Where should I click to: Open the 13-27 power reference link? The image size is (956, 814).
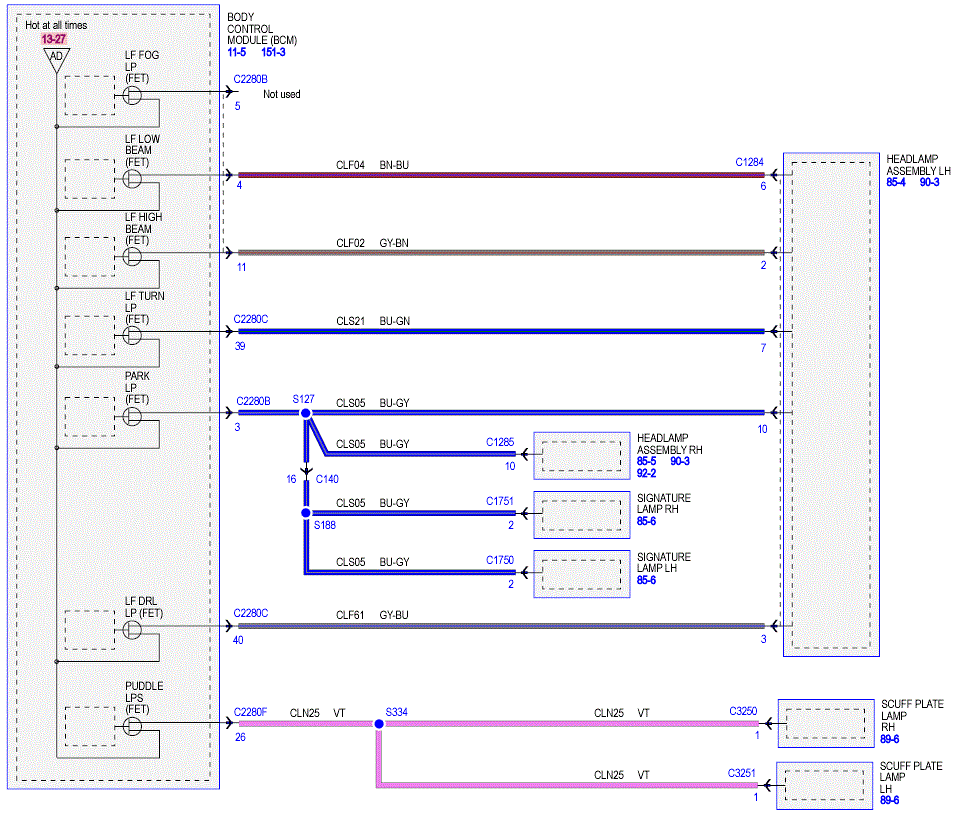[53, 39]
